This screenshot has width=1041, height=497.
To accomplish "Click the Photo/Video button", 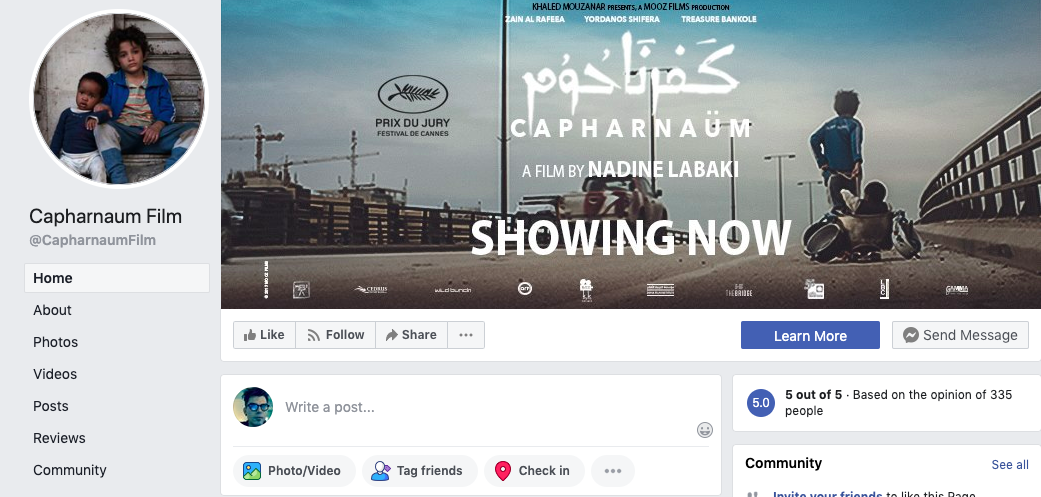I will [x=294, y=471].
